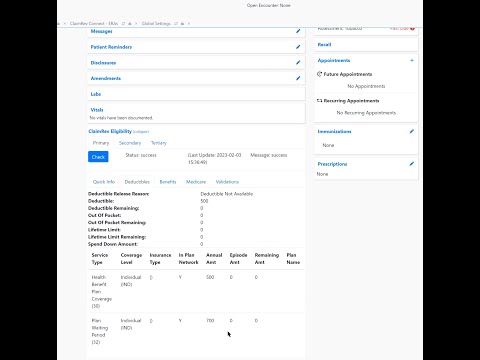
Task: Open the Validations tab
Action: click(227, 182)
